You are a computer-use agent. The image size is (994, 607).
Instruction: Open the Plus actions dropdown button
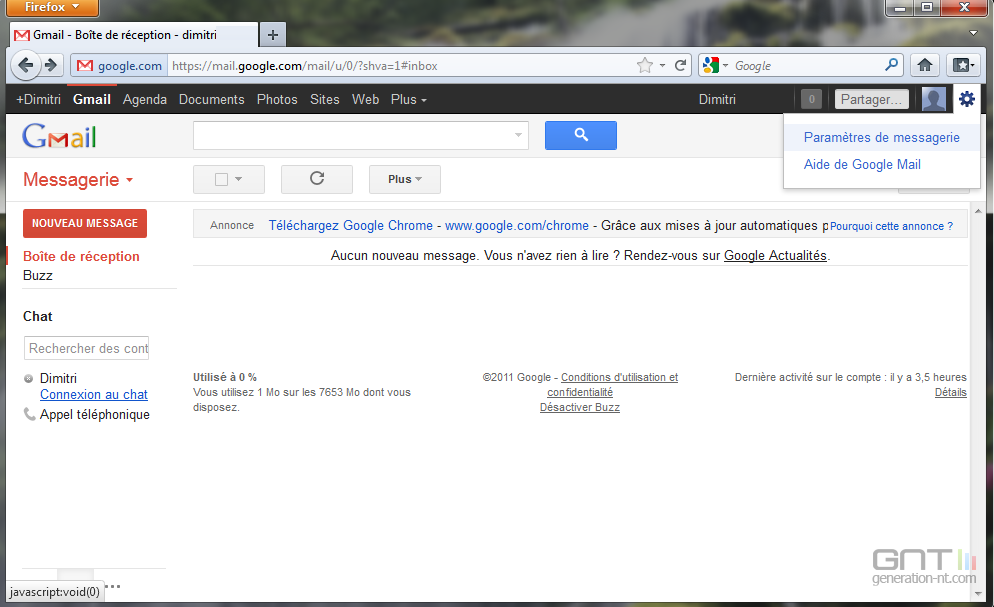tap(405, 179)
